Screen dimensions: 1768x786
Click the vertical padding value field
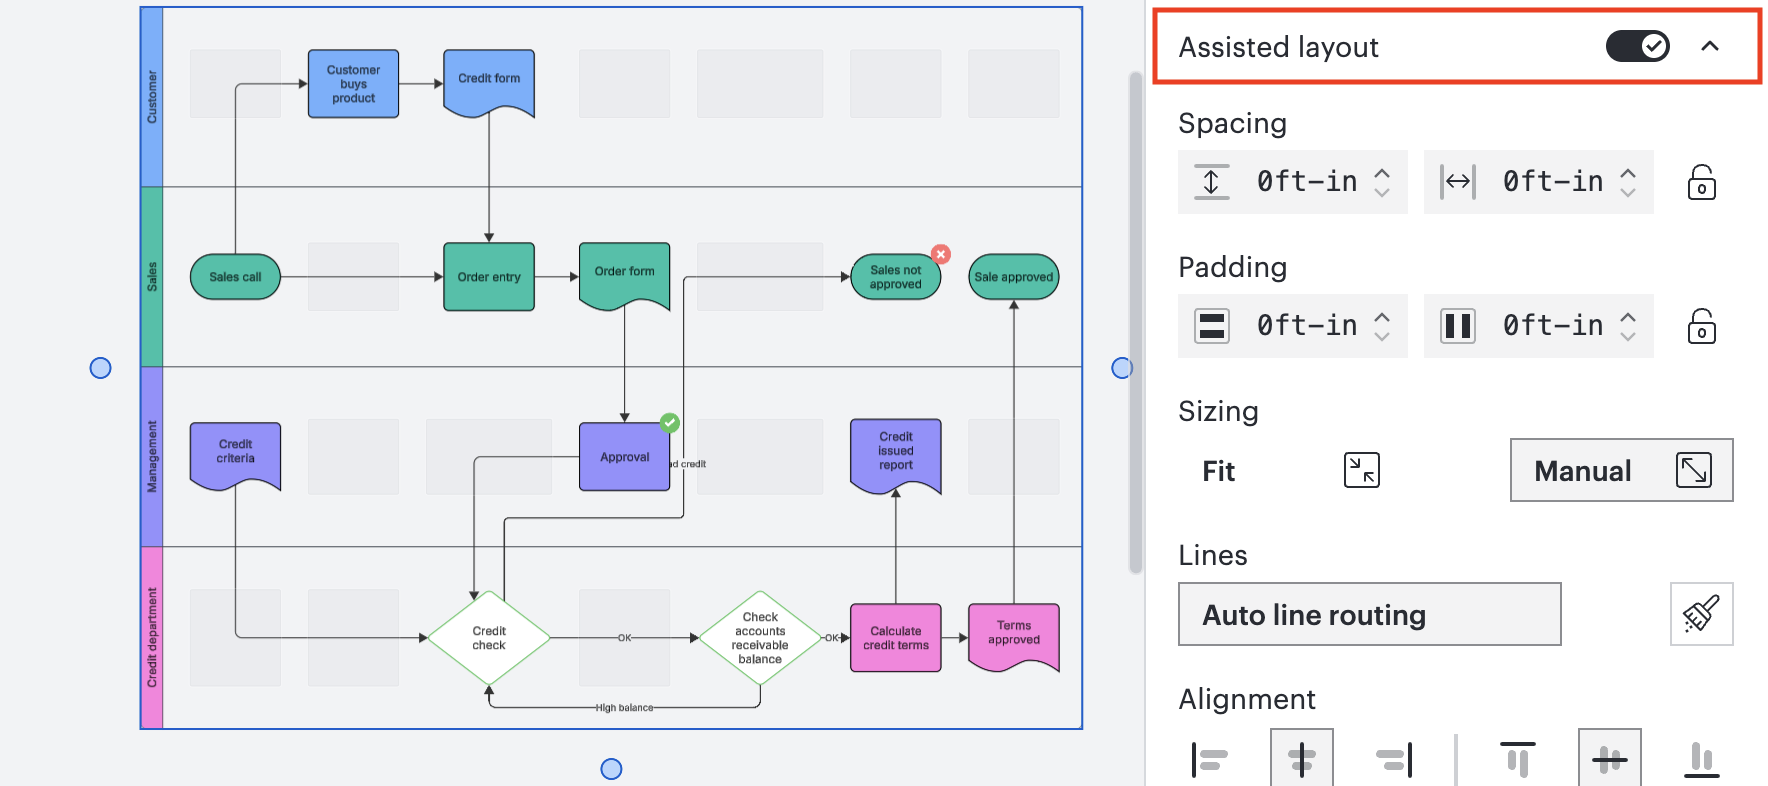click(x=1307, y=326)
